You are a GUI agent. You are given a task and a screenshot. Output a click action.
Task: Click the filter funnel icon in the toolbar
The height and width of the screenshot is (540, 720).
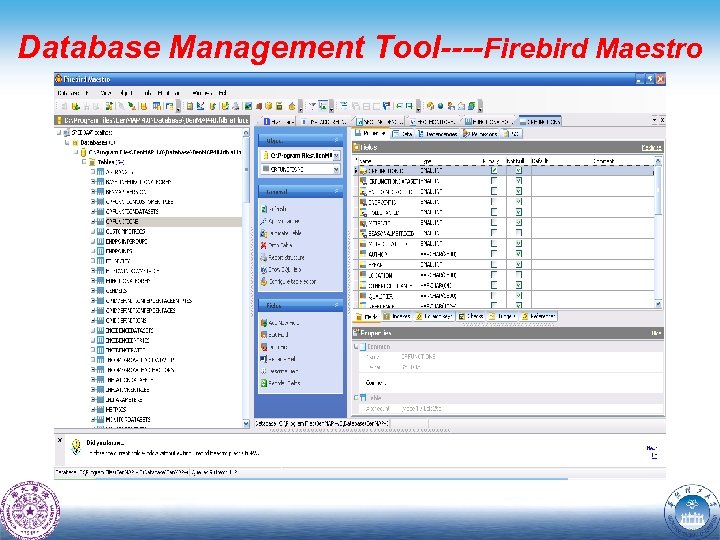pyautogui.click(x=312, y=107)
